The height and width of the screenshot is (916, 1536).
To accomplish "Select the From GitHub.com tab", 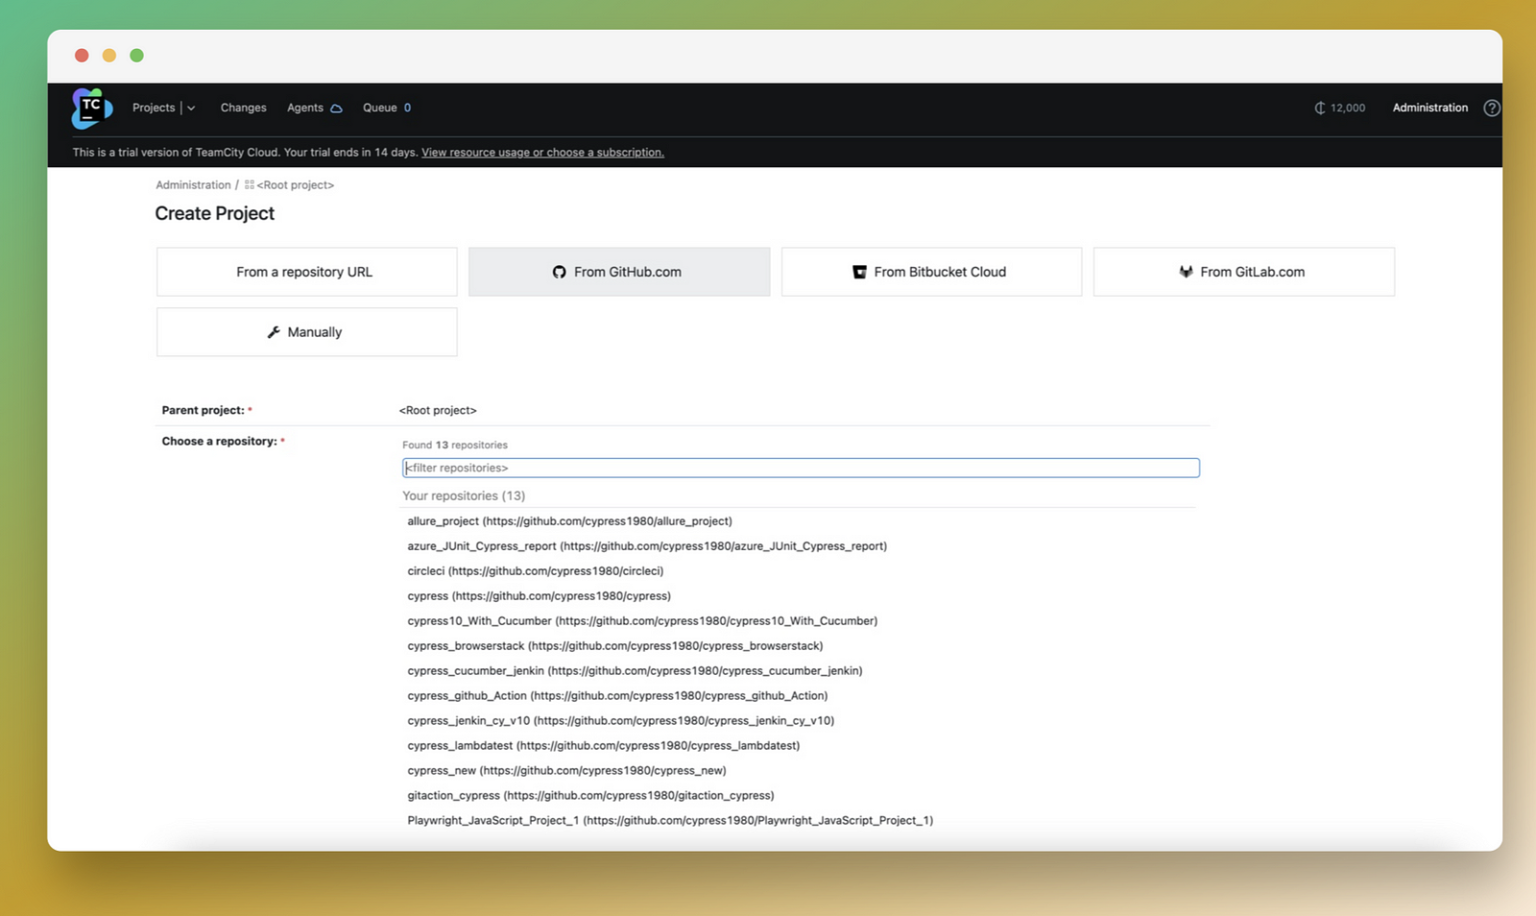I will 618,272.
